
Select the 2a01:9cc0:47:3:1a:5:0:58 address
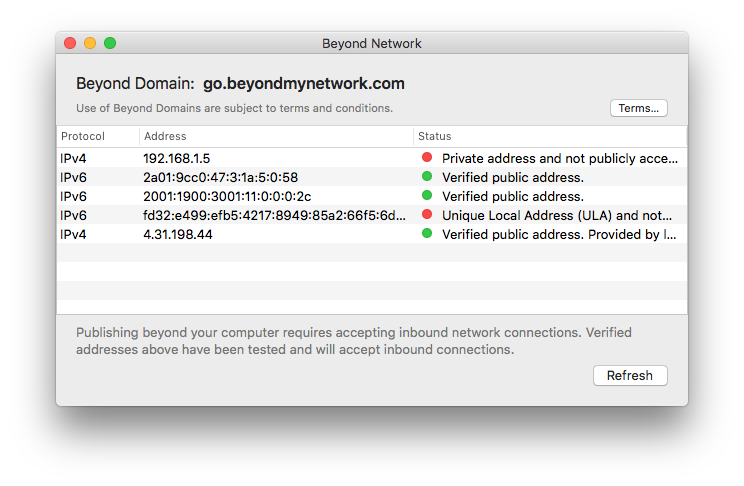tap(221, 178)
